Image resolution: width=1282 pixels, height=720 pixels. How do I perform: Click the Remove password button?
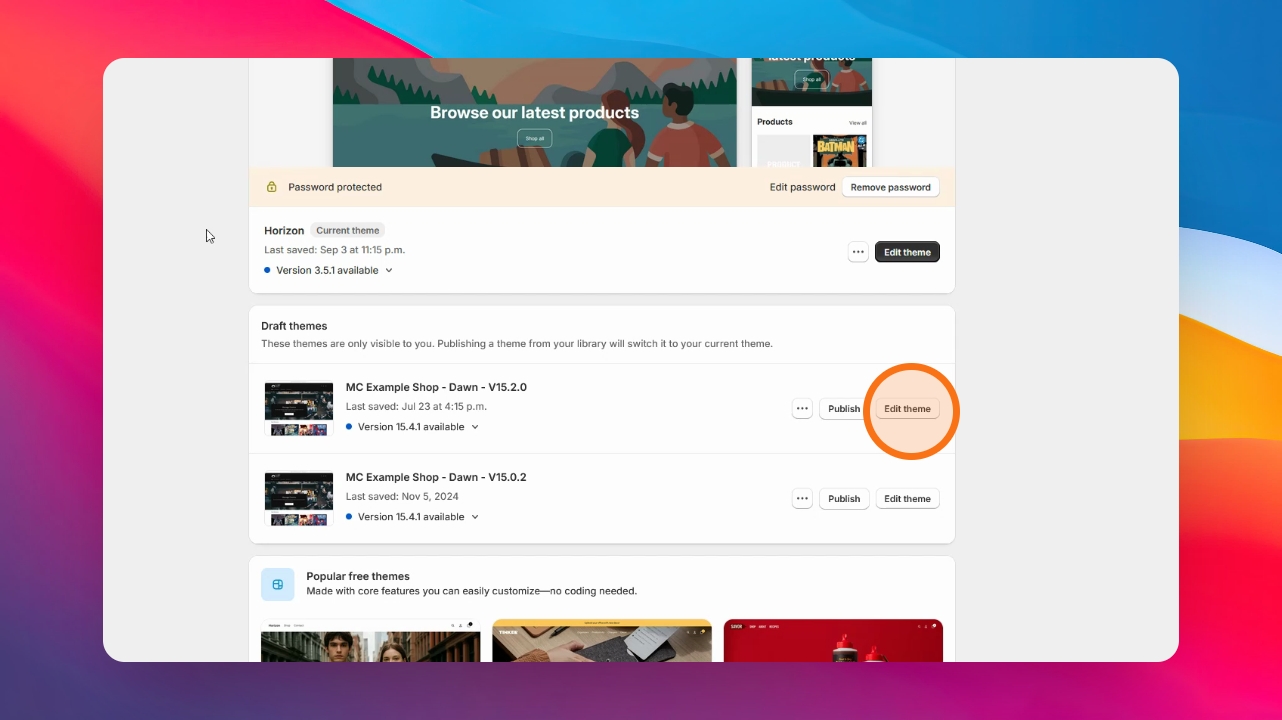point(890,187)
